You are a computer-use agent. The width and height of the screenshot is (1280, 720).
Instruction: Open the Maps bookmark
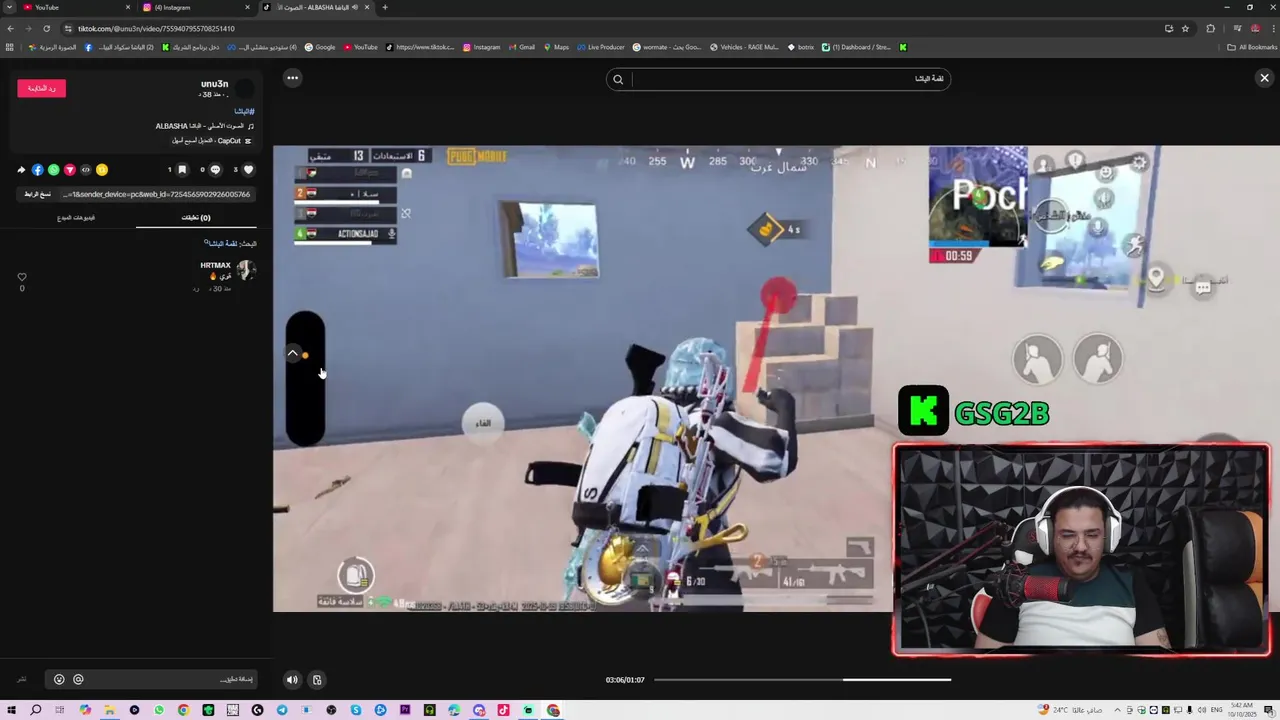point(555,47)
